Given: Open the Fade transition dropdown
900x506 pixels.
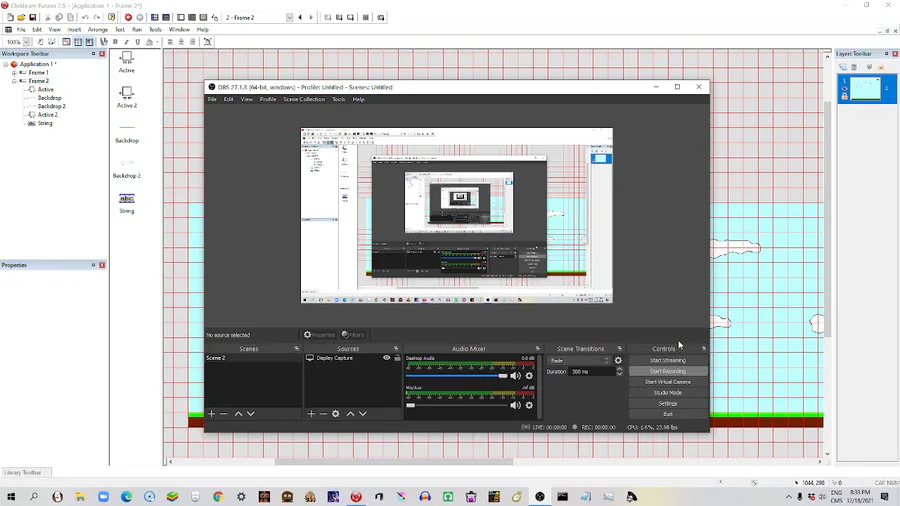Looking at the screenshot, I should coord(579,360).
